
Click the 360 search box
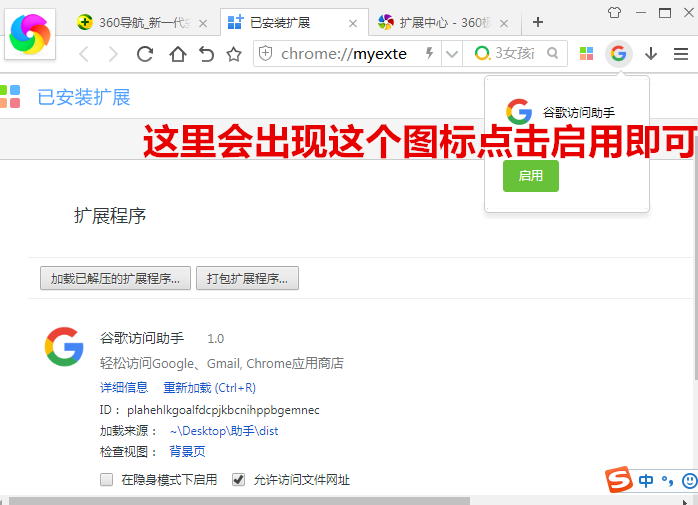coord(514,53)
